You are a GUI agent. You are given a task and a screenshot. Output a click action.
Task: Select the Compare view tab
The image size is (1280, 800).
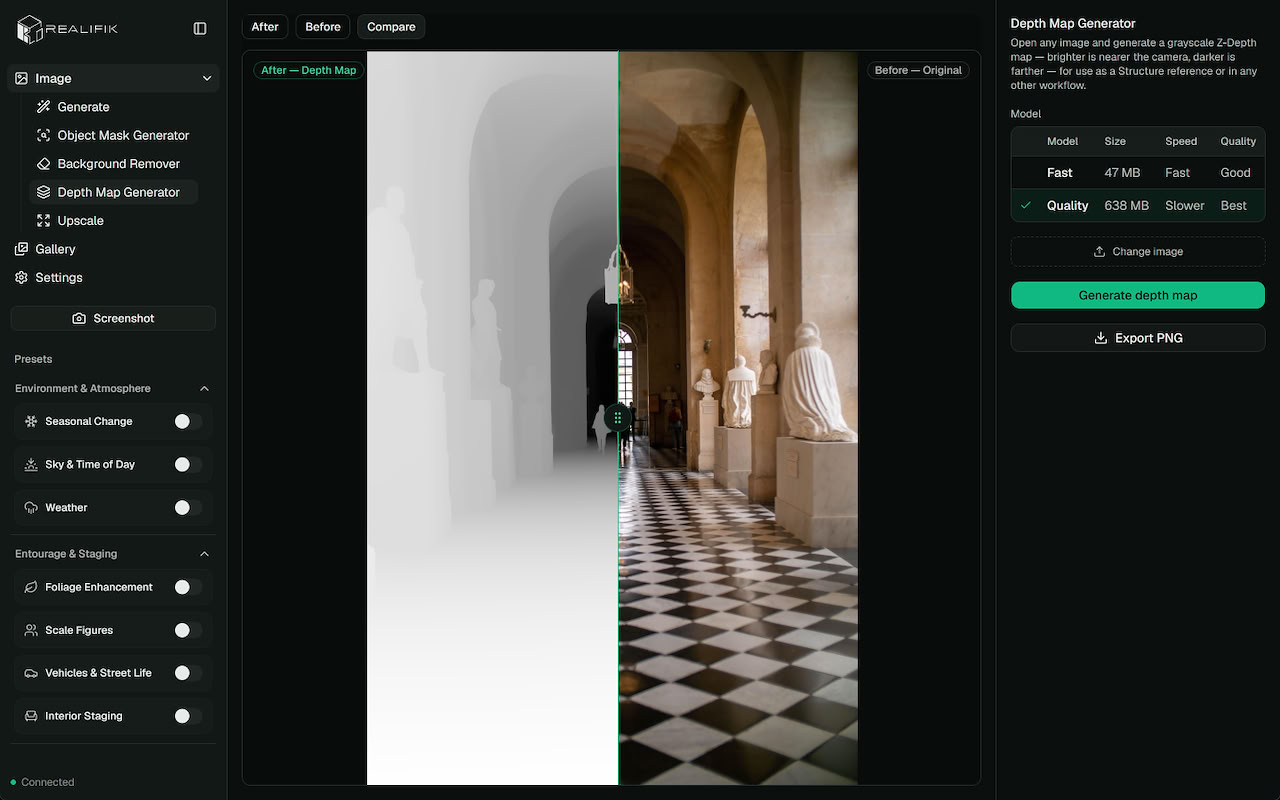[x=391, y=27]
